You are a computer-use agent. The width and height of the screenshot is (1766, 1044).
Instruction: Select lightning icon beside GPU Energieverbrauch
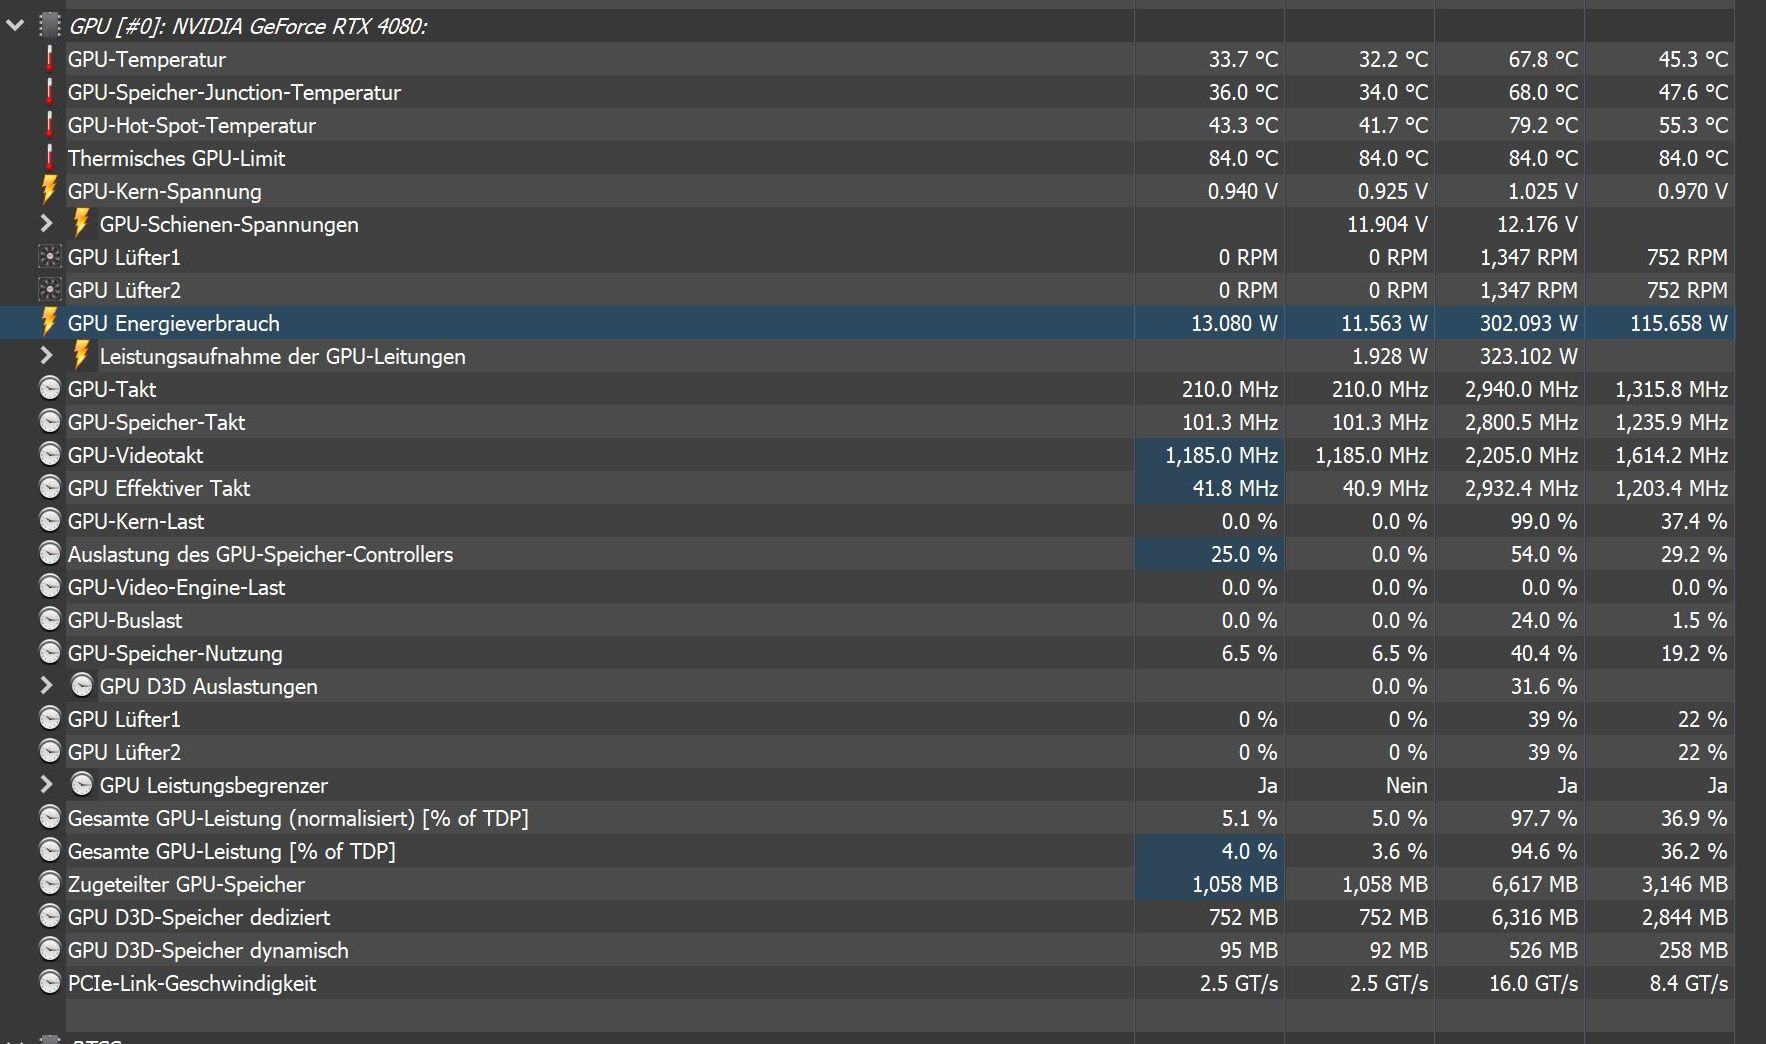coord(49,322)
